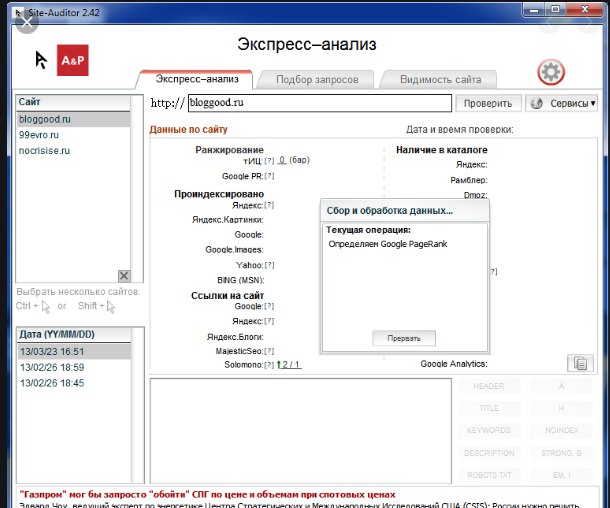This screenshot has width=610, height=508.
Task: Minimize the Site-Auditor window
Action: coord(534,10)
